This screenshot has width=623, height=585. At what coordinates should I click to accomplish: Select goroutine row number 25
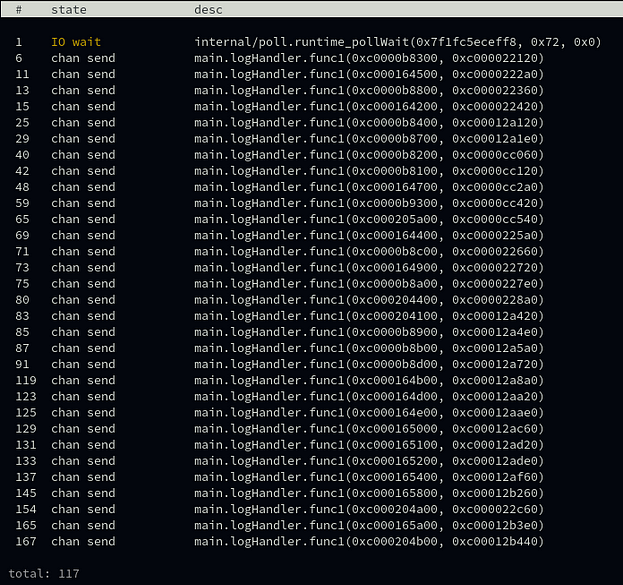pyautogui.click(x=312, y=122)
